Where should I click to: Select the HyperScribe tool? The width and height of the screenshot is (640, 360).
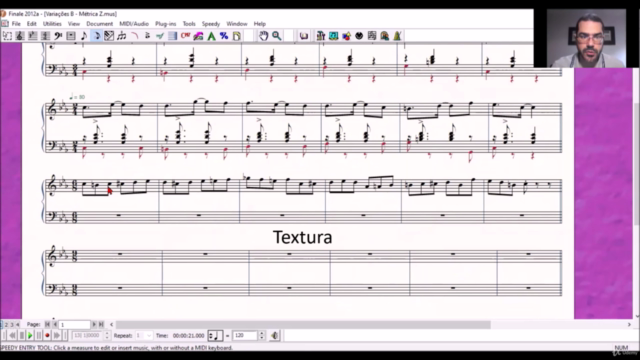(x=109, y=36)
